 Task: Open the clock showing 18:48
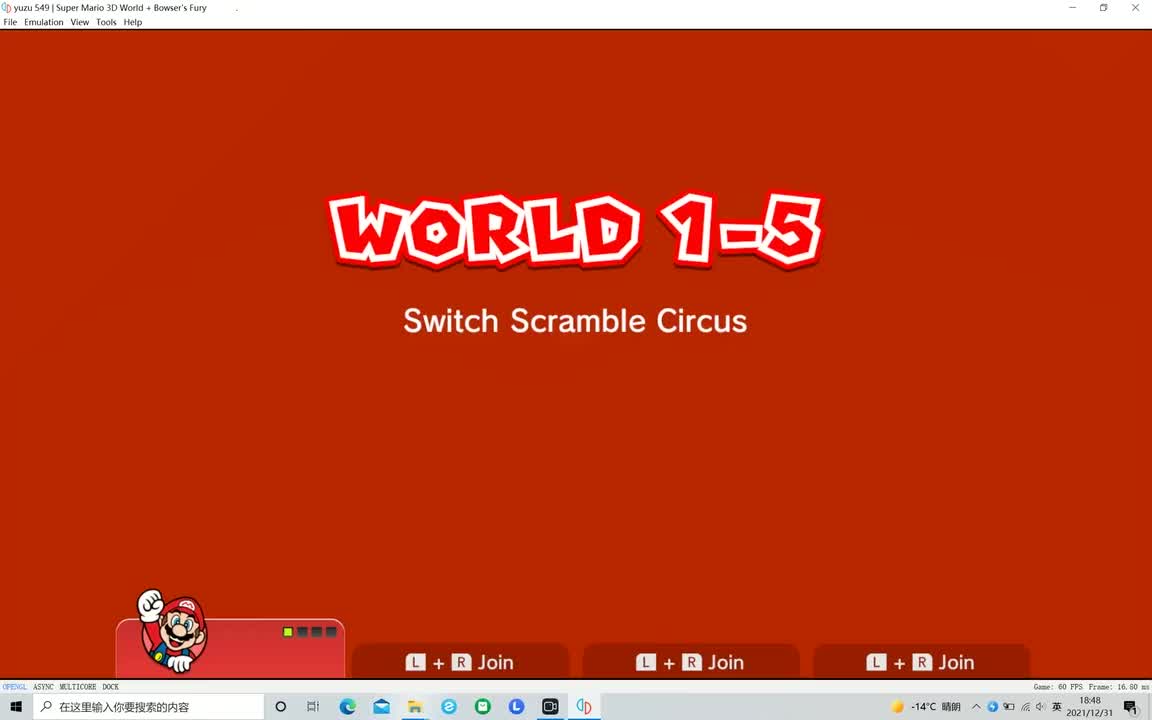pyautogui.click(x=1090, y=706)
